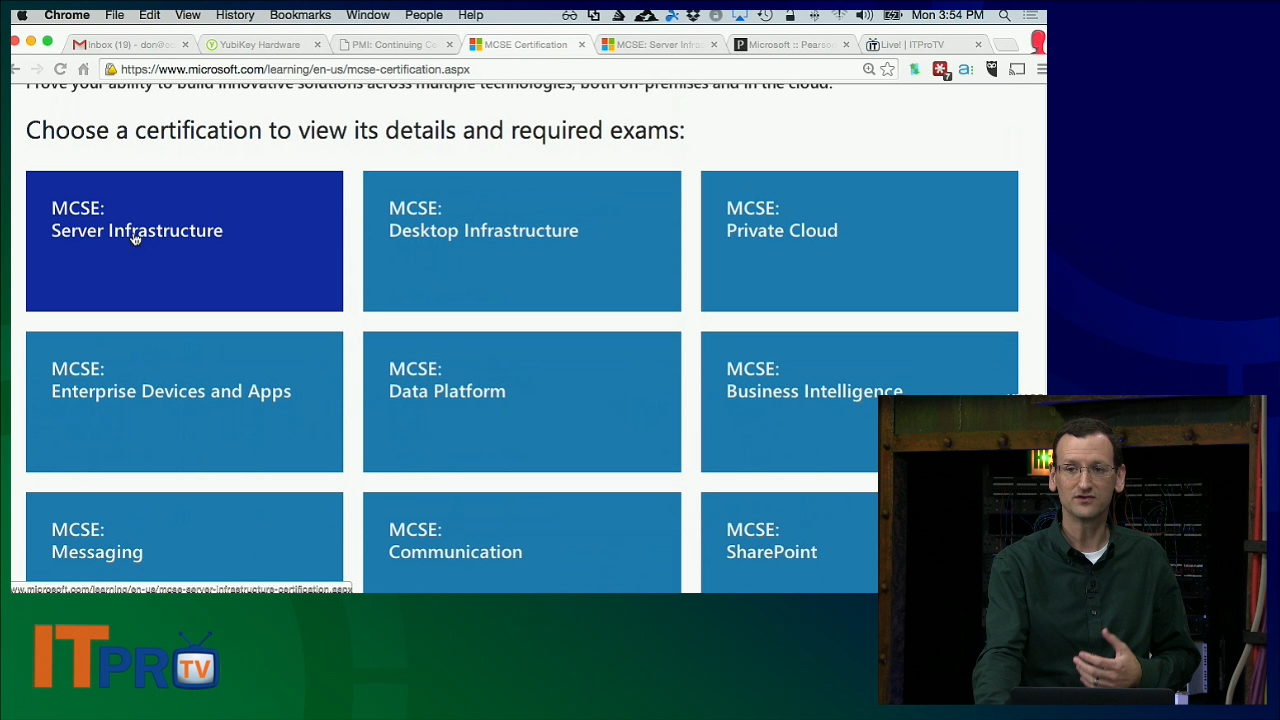Close the PMI: Continuing tab

coord(449,45)
